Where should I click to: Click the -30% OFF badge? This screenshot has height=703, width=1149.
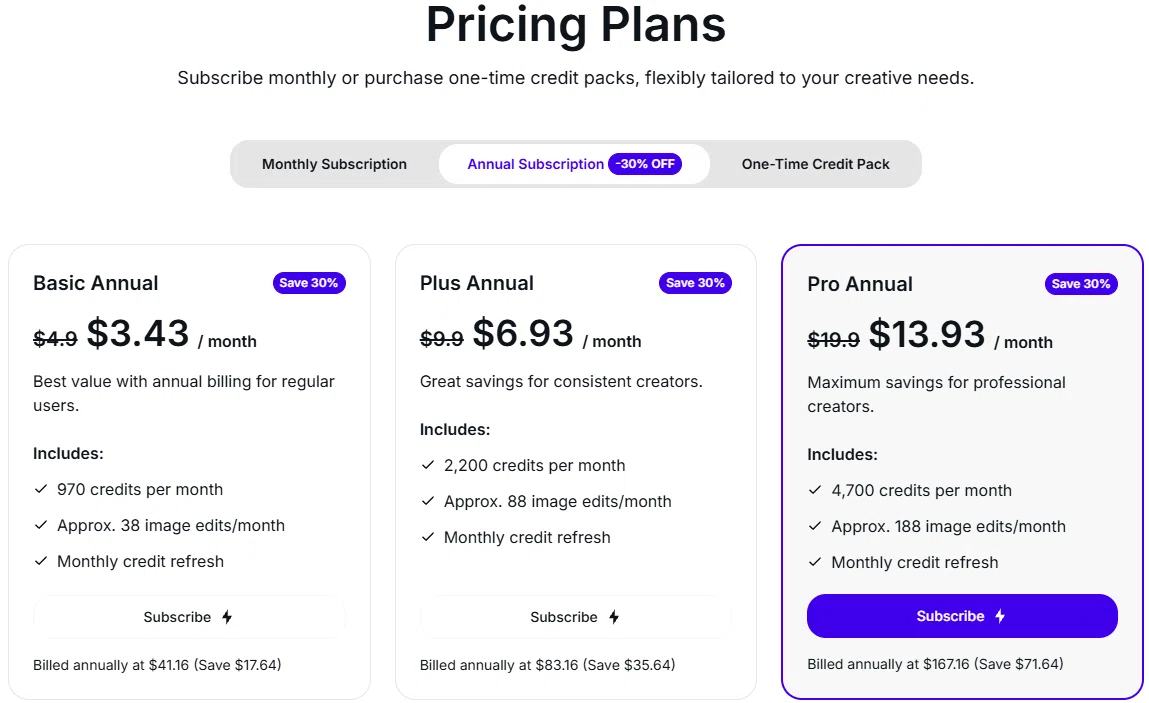tap(645, 164)
